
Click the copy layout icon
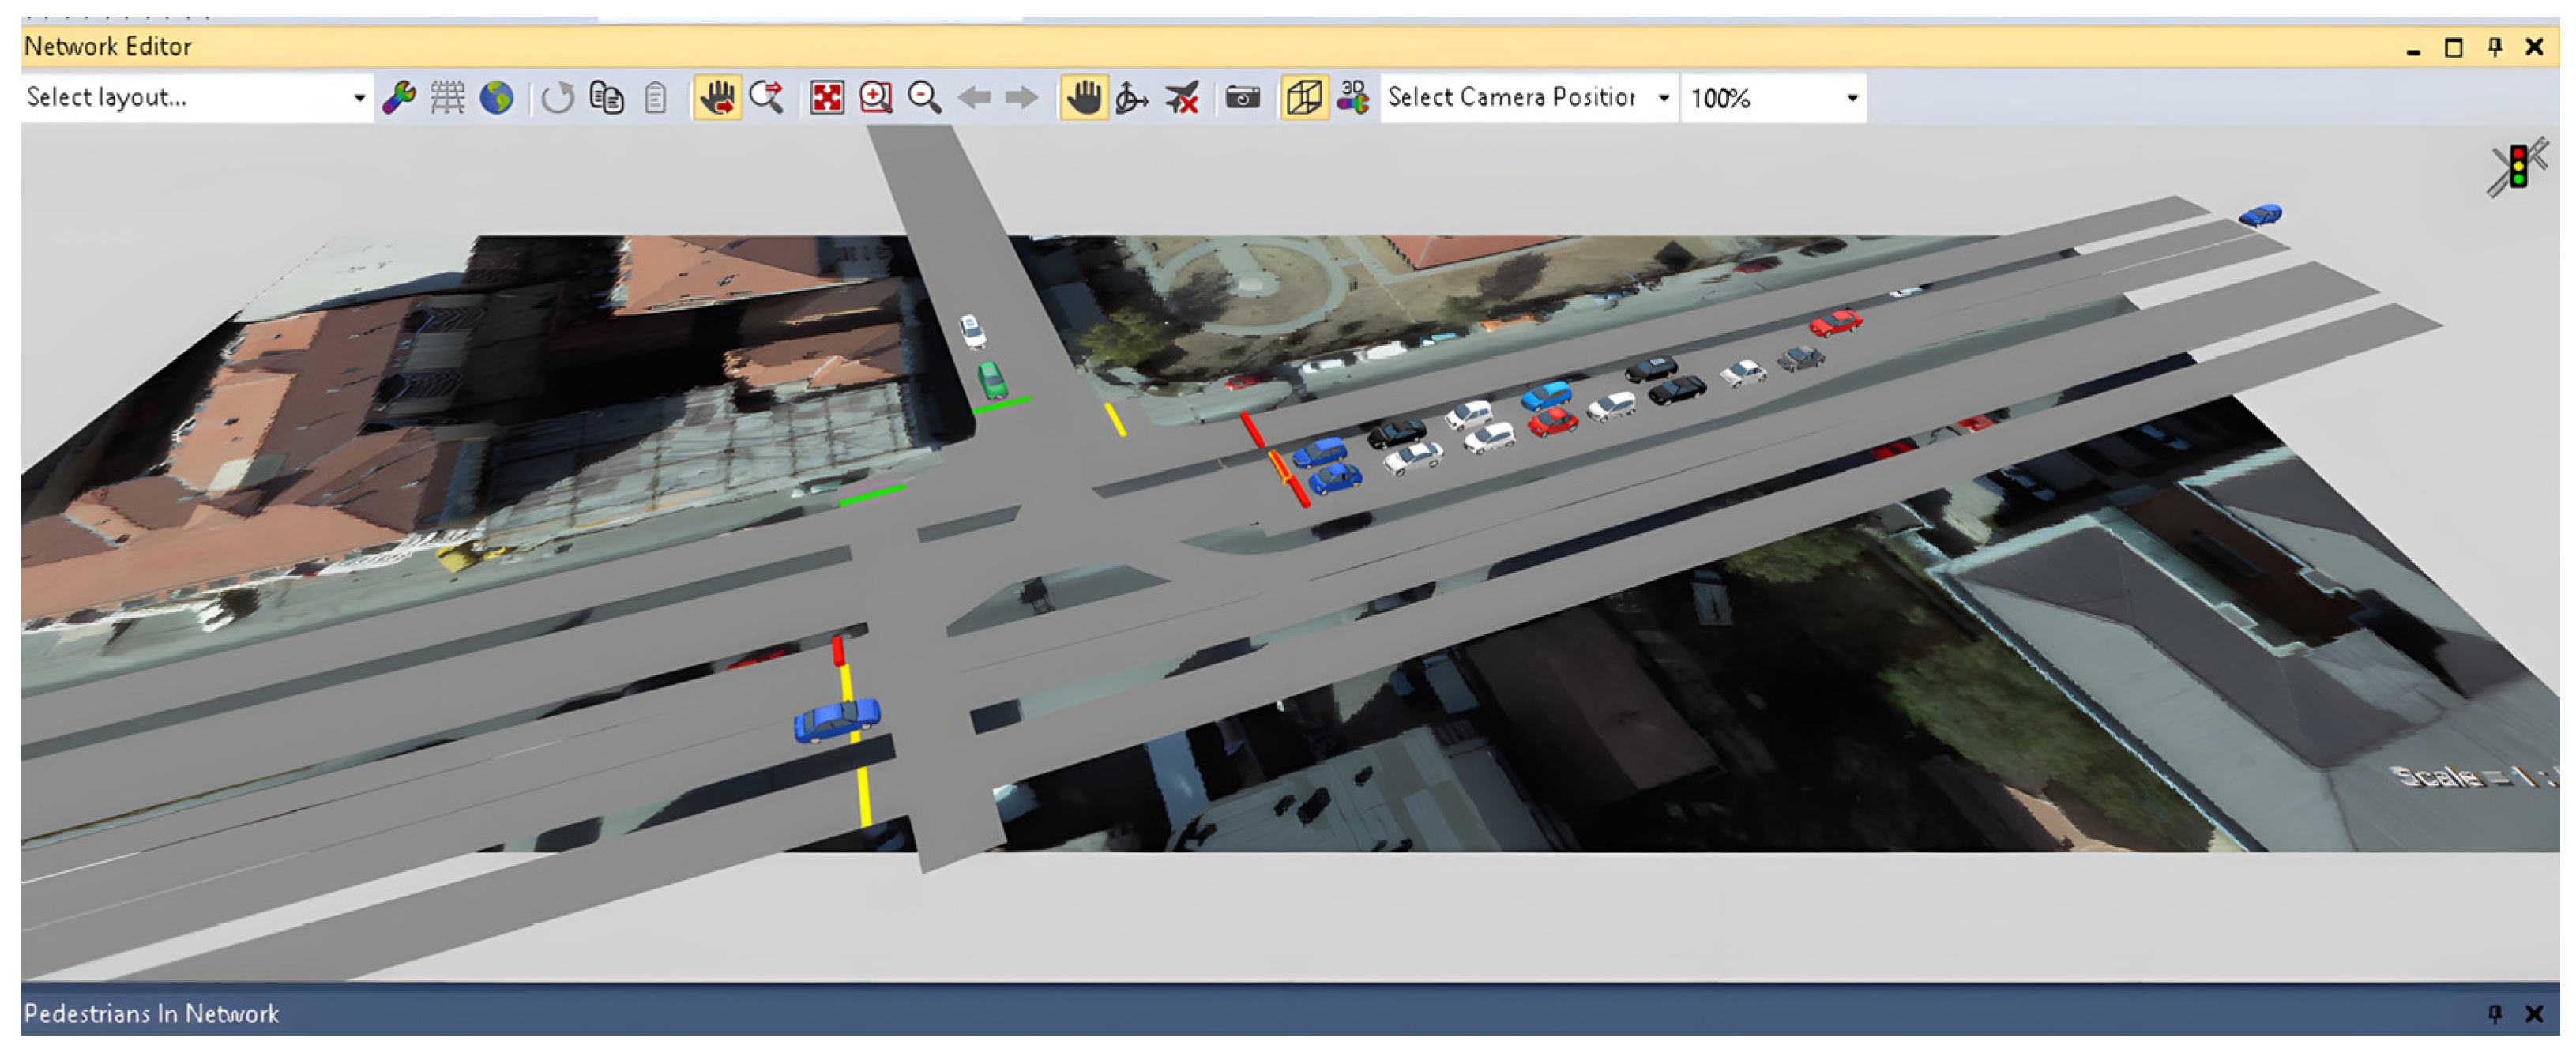pos(607,98)
